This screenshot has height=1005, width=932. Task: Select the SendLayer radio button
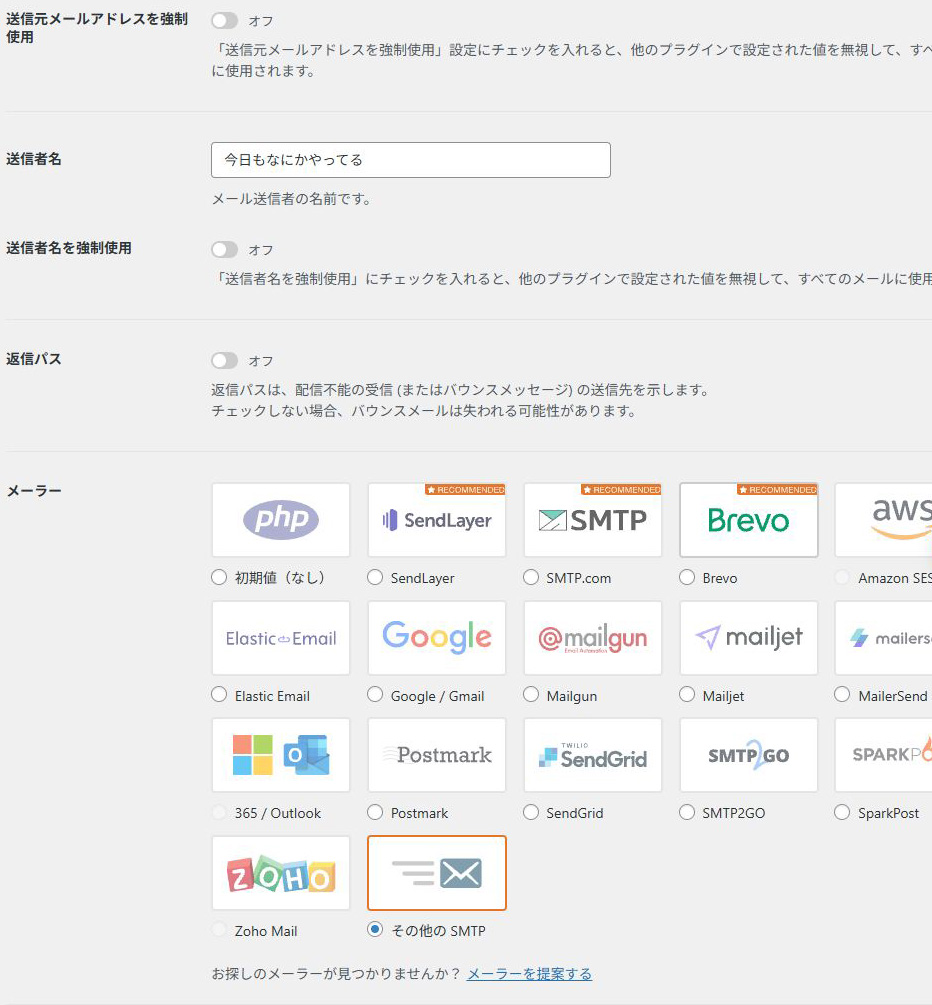pyautogui.click(x=375, y=577)
